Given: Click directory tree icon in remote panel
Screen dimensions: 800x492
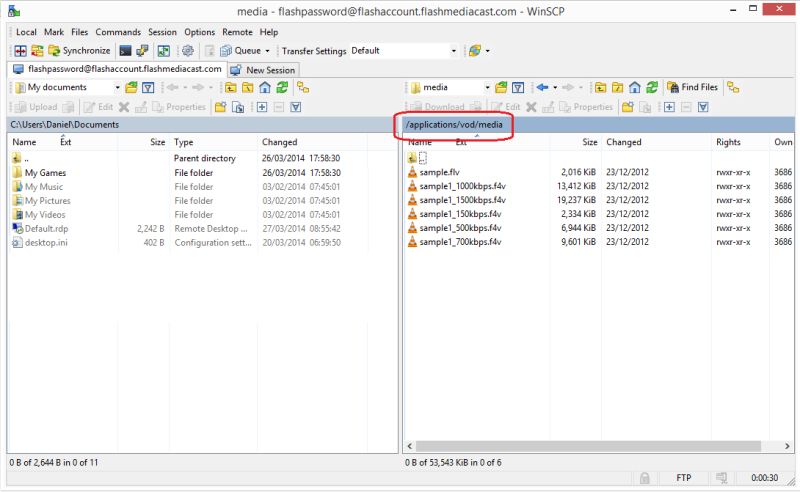Looking at the screenshot, I should coord(733,87).
